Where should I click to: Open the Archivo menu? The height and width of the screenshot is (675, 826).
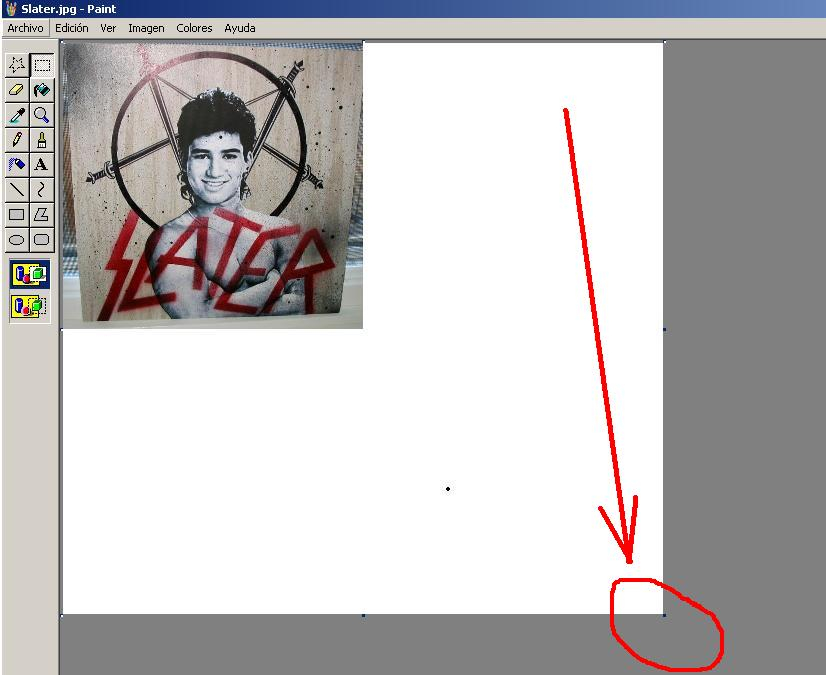(x=25, y=28)
